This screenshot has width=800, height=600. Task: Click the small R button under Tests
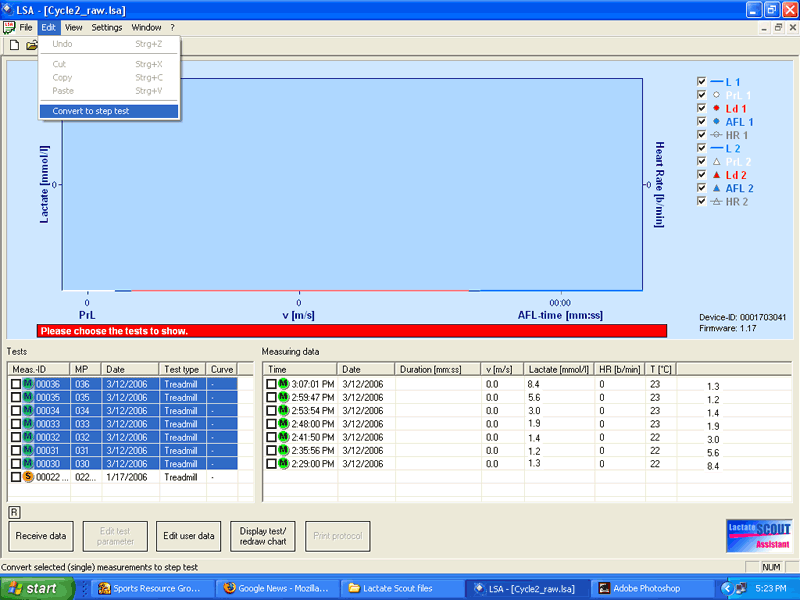coord(14,512)
